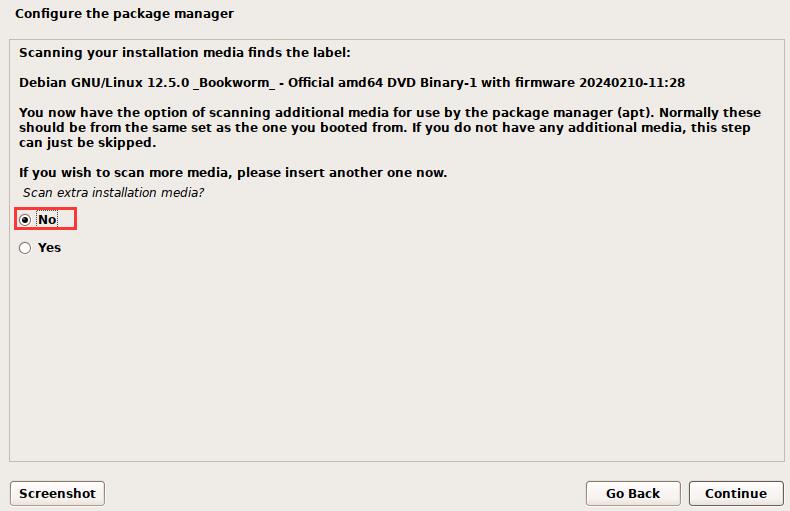This screenshot has width=790, height=511.
Task: Take a screenshot with Screenshot button
Action: (57, 493)
